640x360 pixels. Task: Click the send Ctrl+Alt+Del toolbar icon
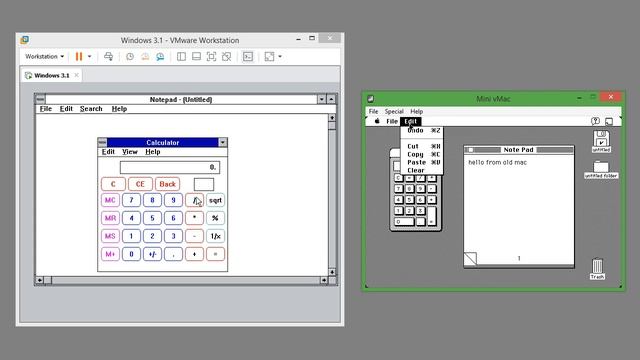108,56
